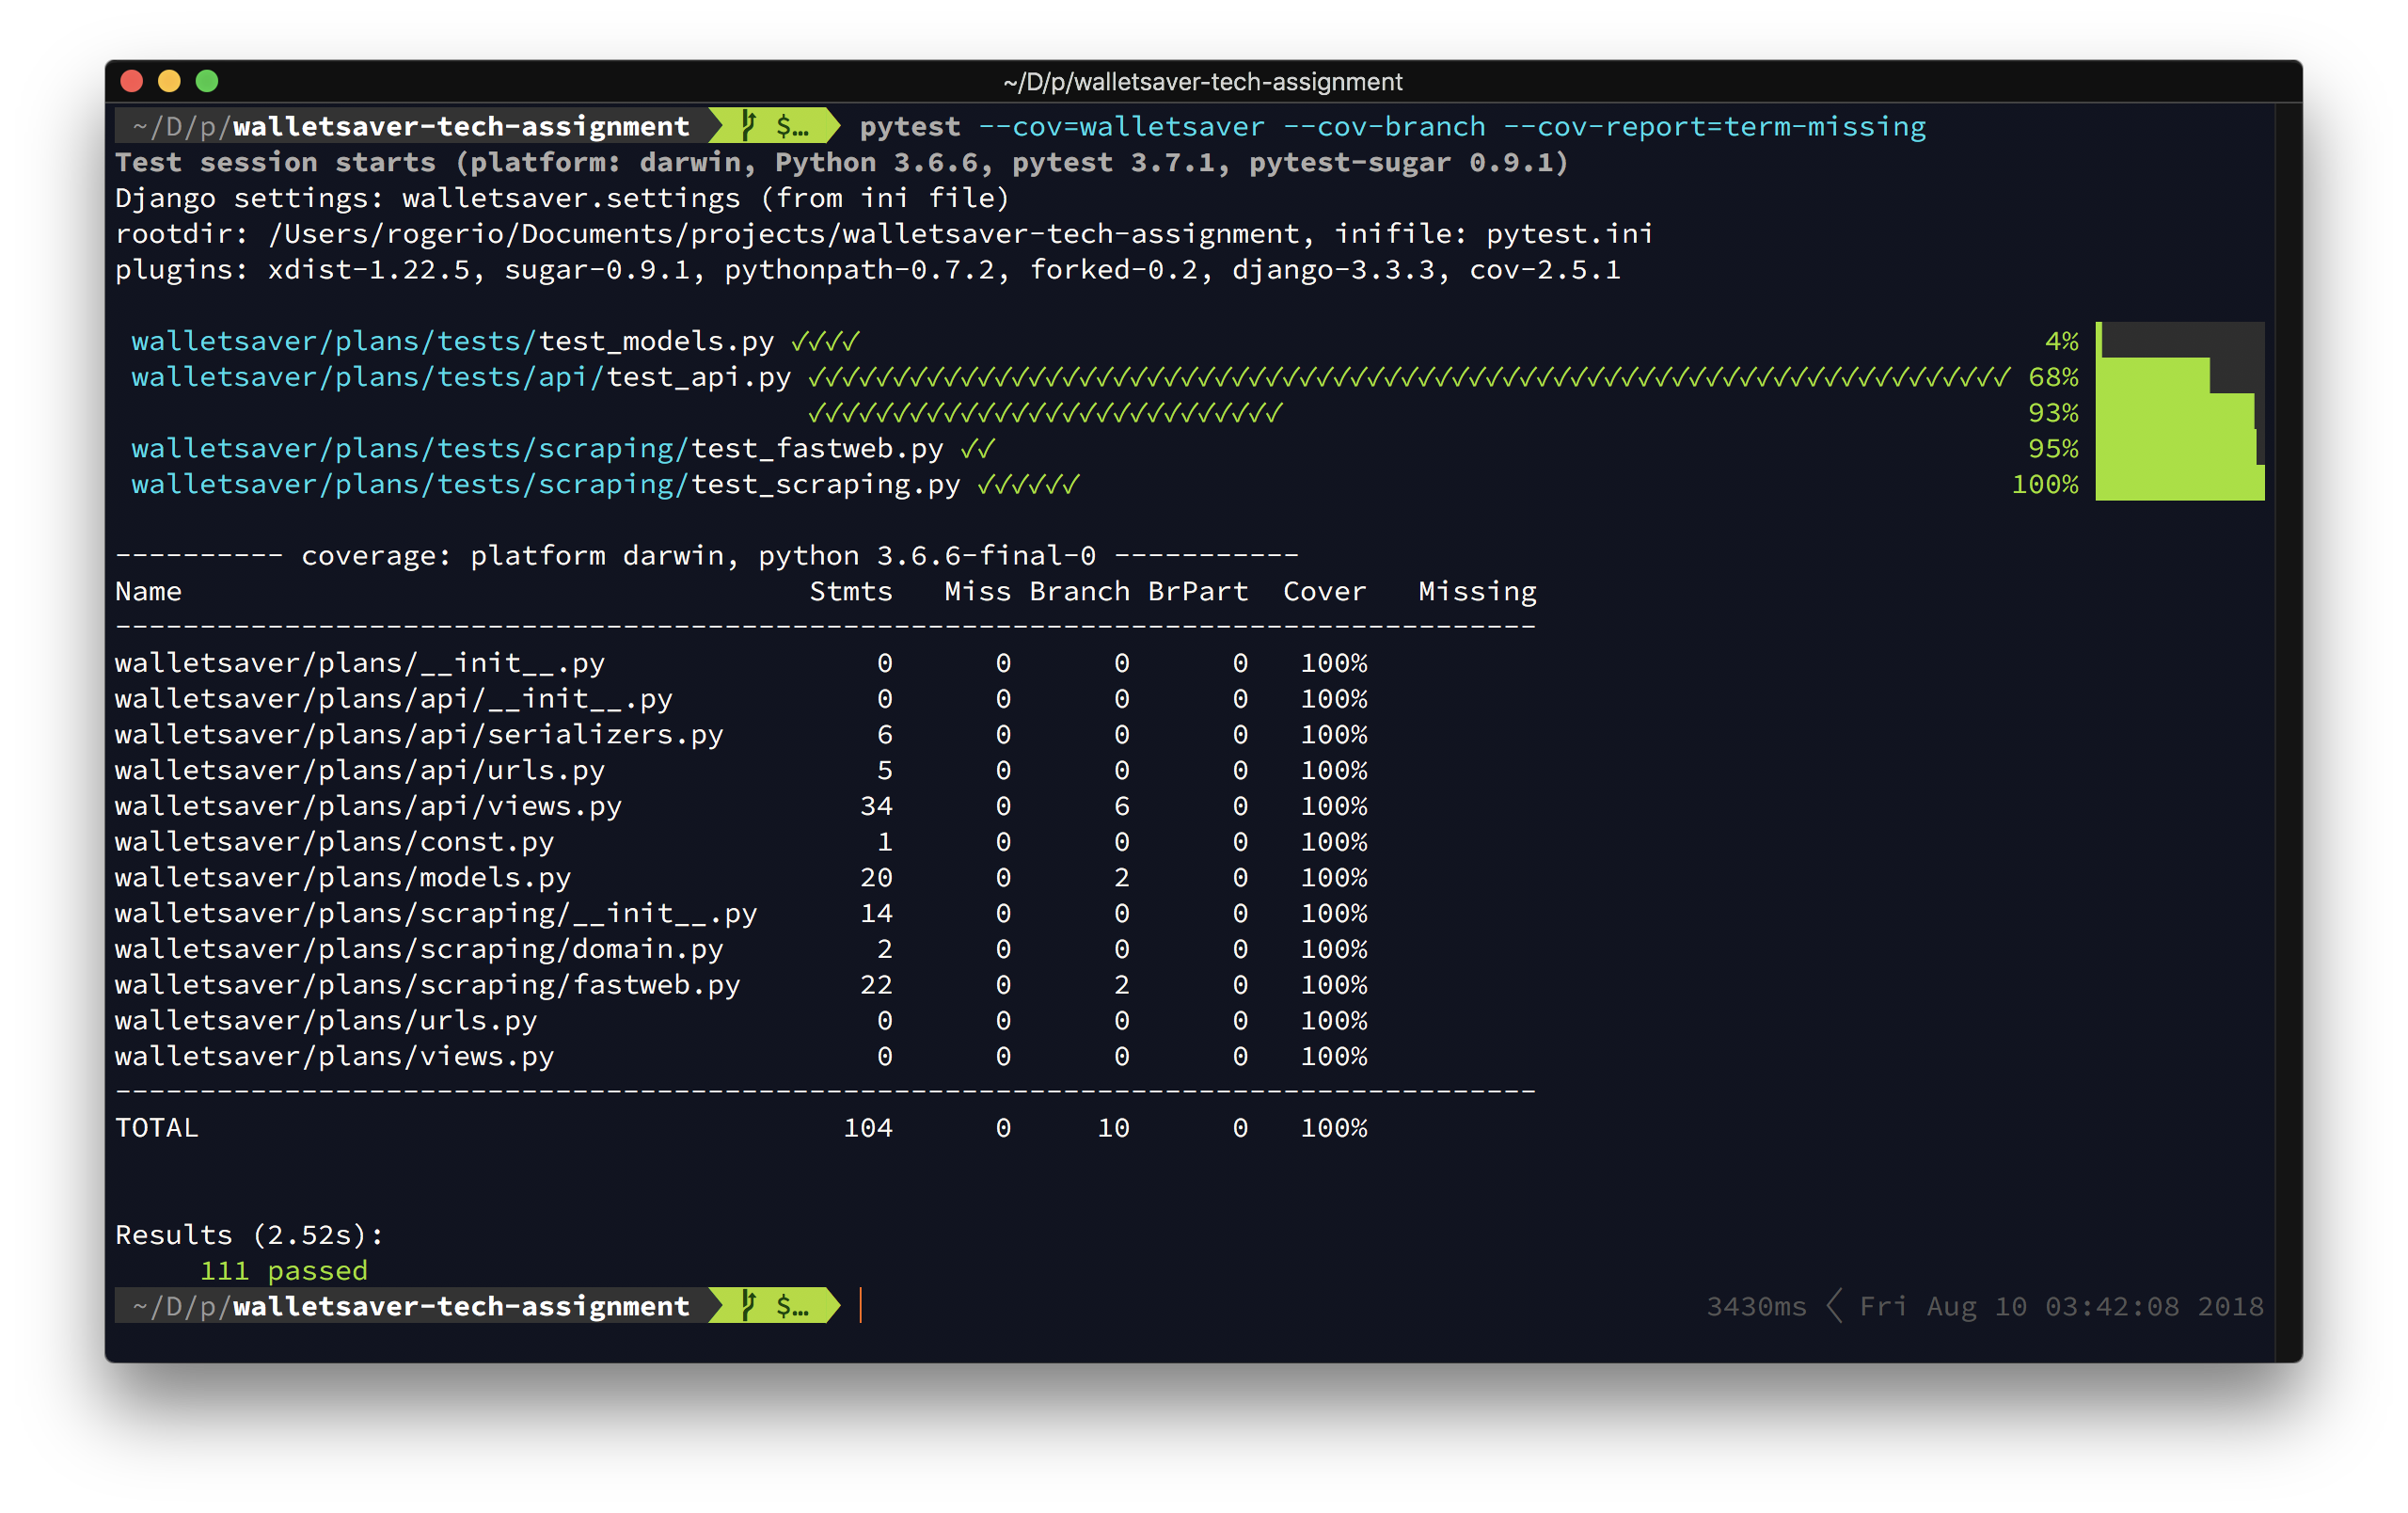Click the git branch icon in bottom prompt

pos(749,1305)
